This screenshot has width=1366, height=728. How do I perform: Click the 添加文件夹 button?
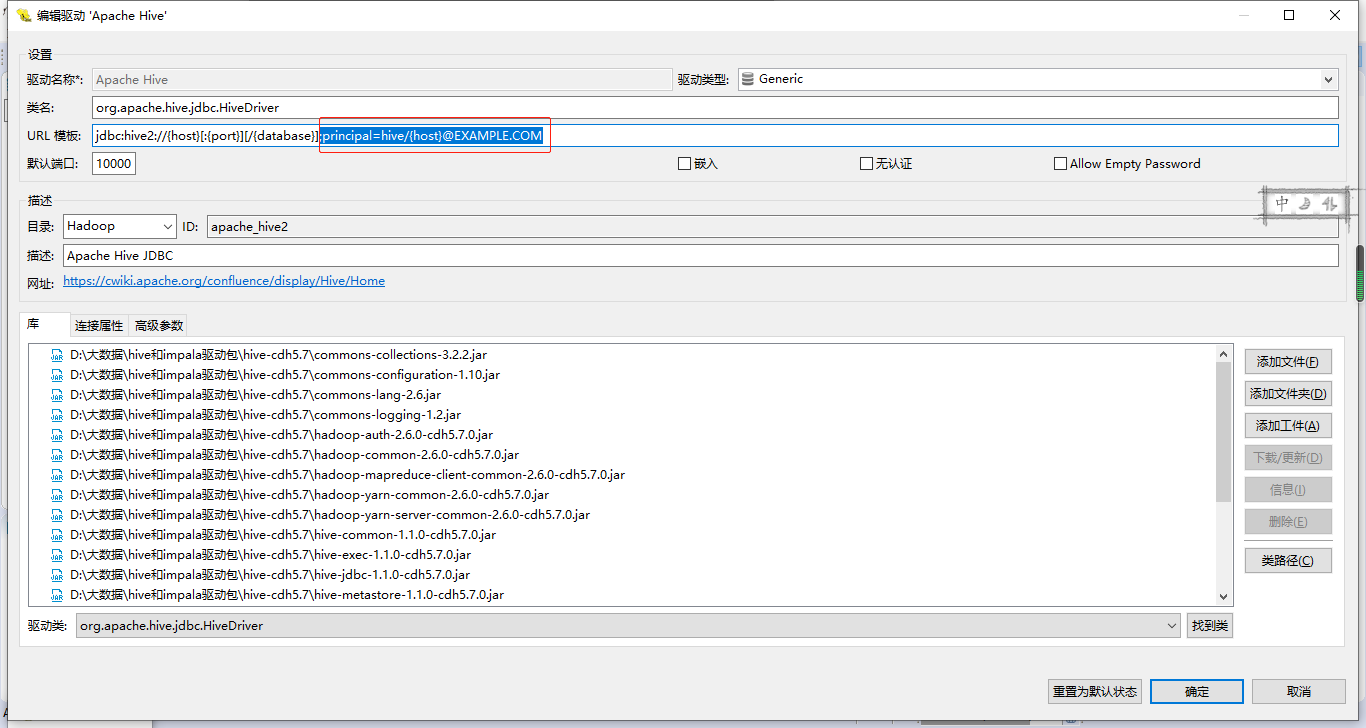tap(1288, 394)
